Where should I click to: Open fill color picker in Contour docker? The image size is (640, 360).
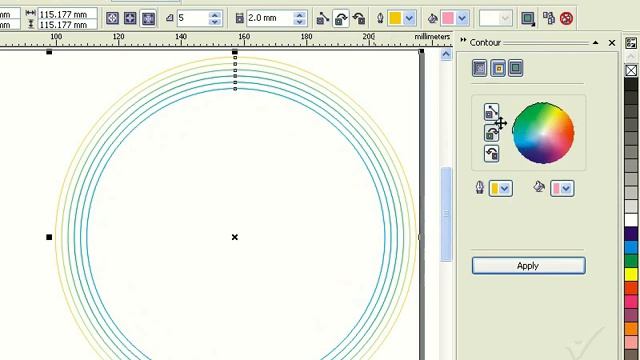(562, 188)
